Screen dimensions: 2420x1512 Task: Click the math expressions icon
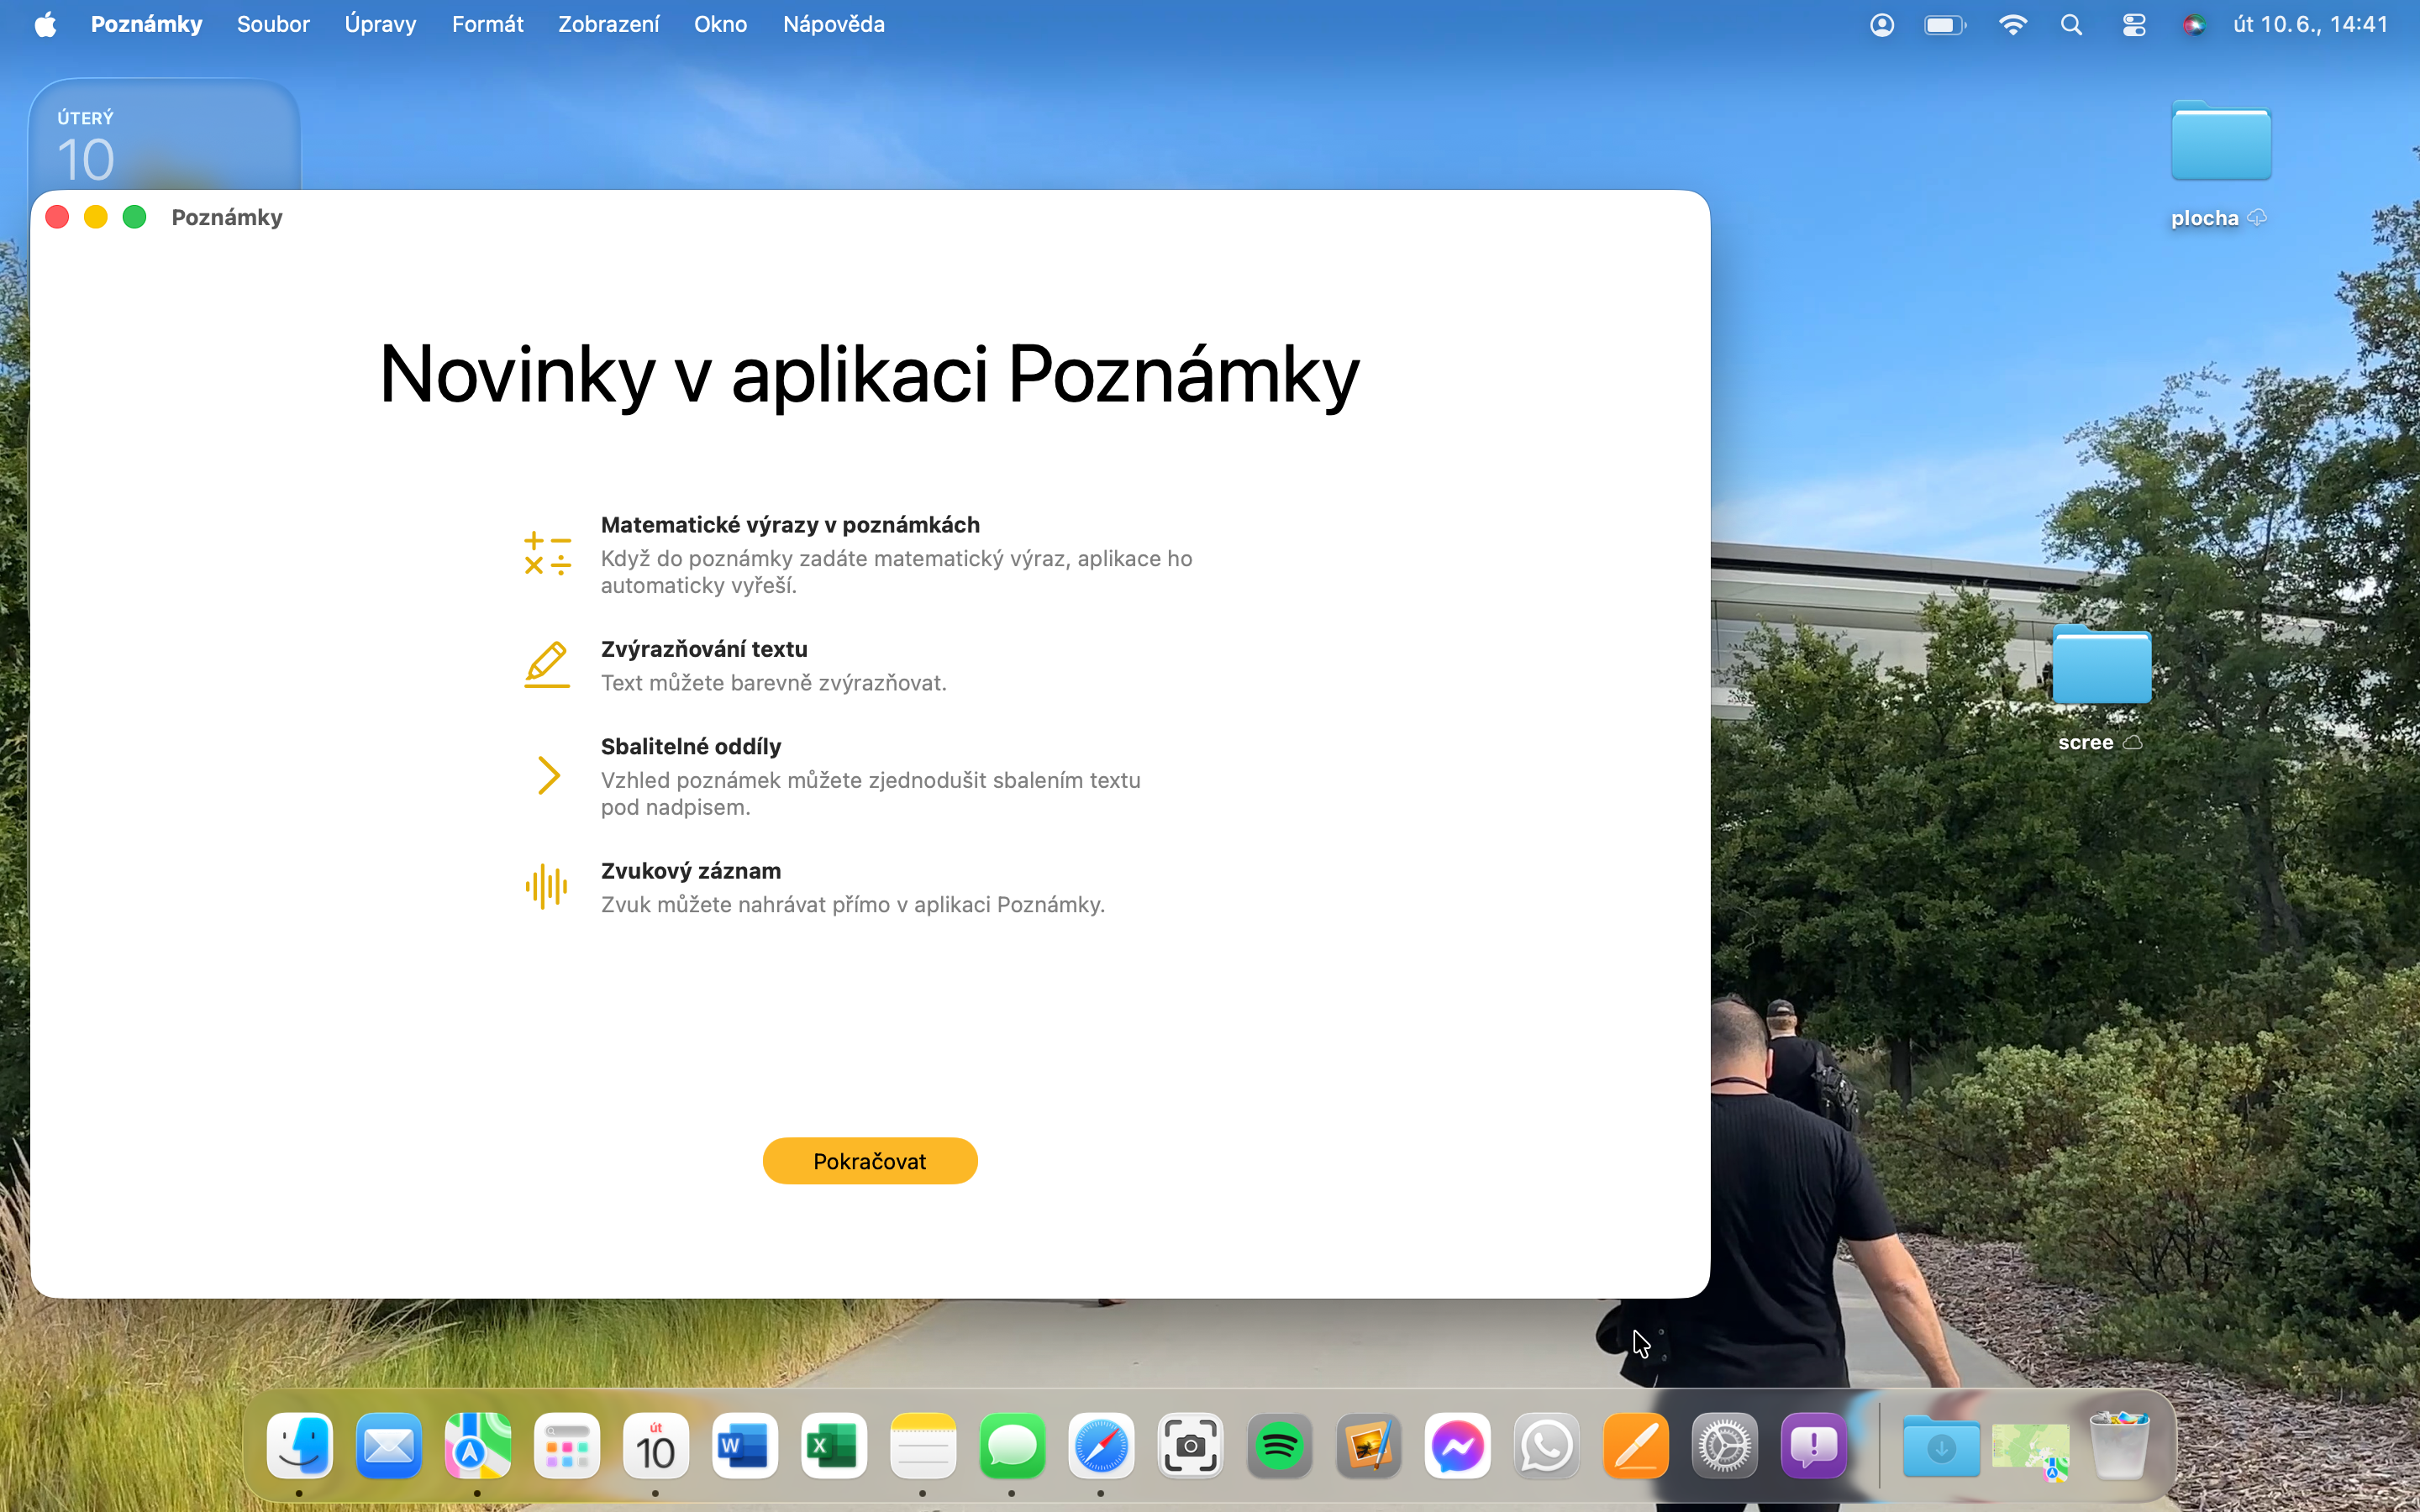click(547, 553)
